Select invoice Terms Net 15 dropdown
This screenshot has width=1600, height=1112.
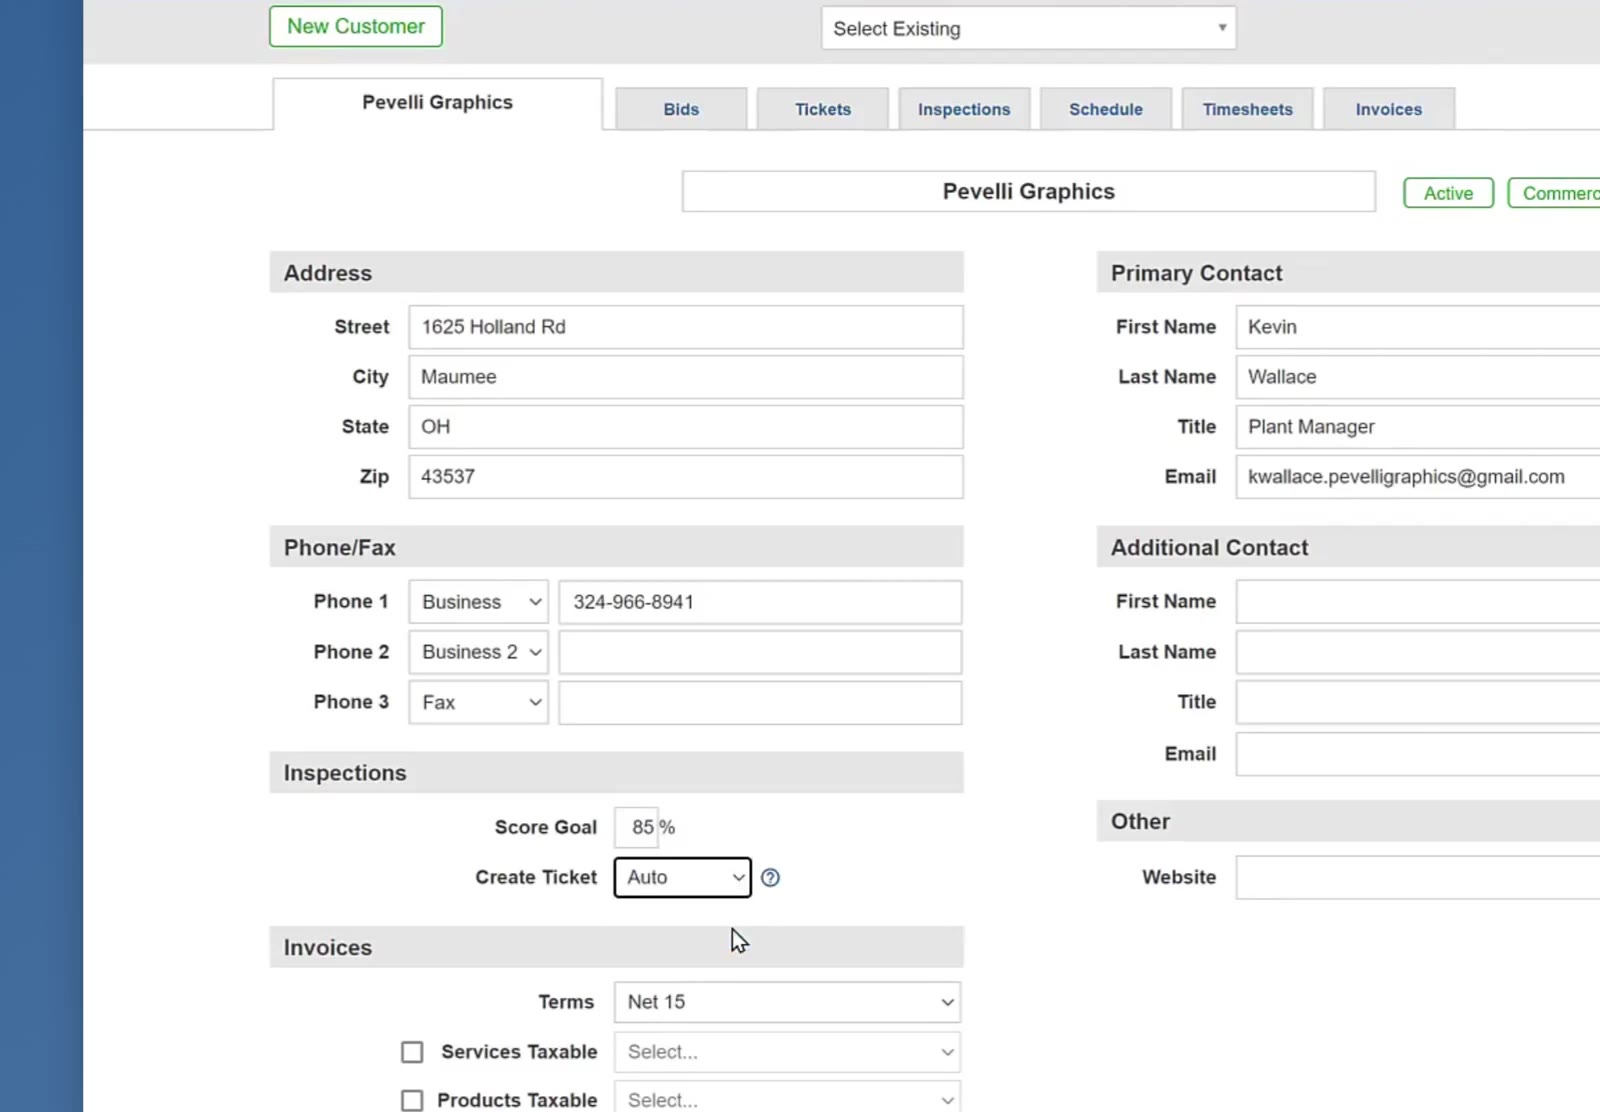pyautogui.click(x=787, y=1002)
